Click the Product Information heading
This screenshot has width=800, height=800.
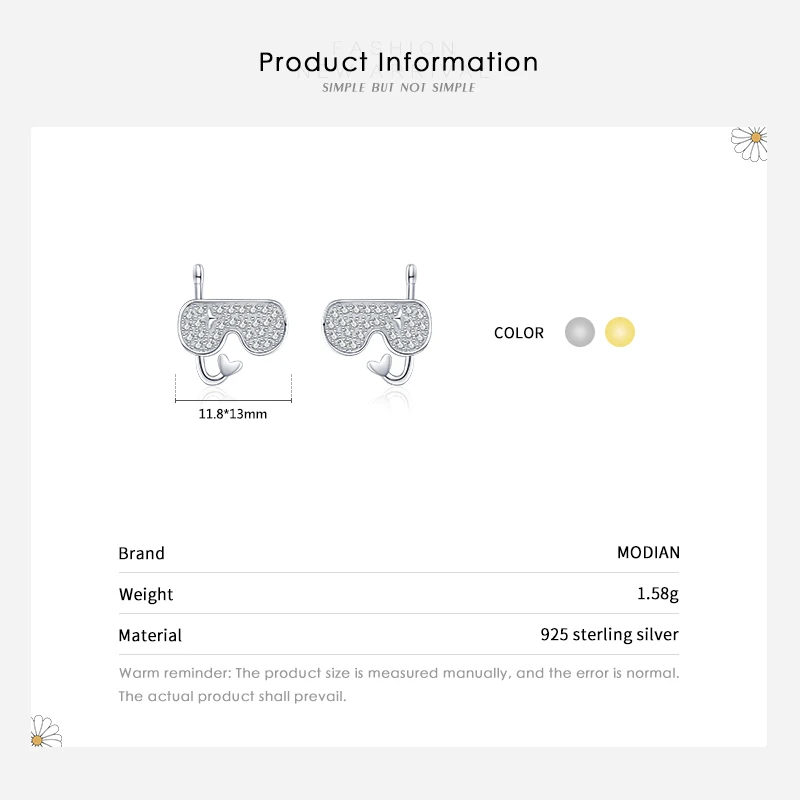click(399, 62)
